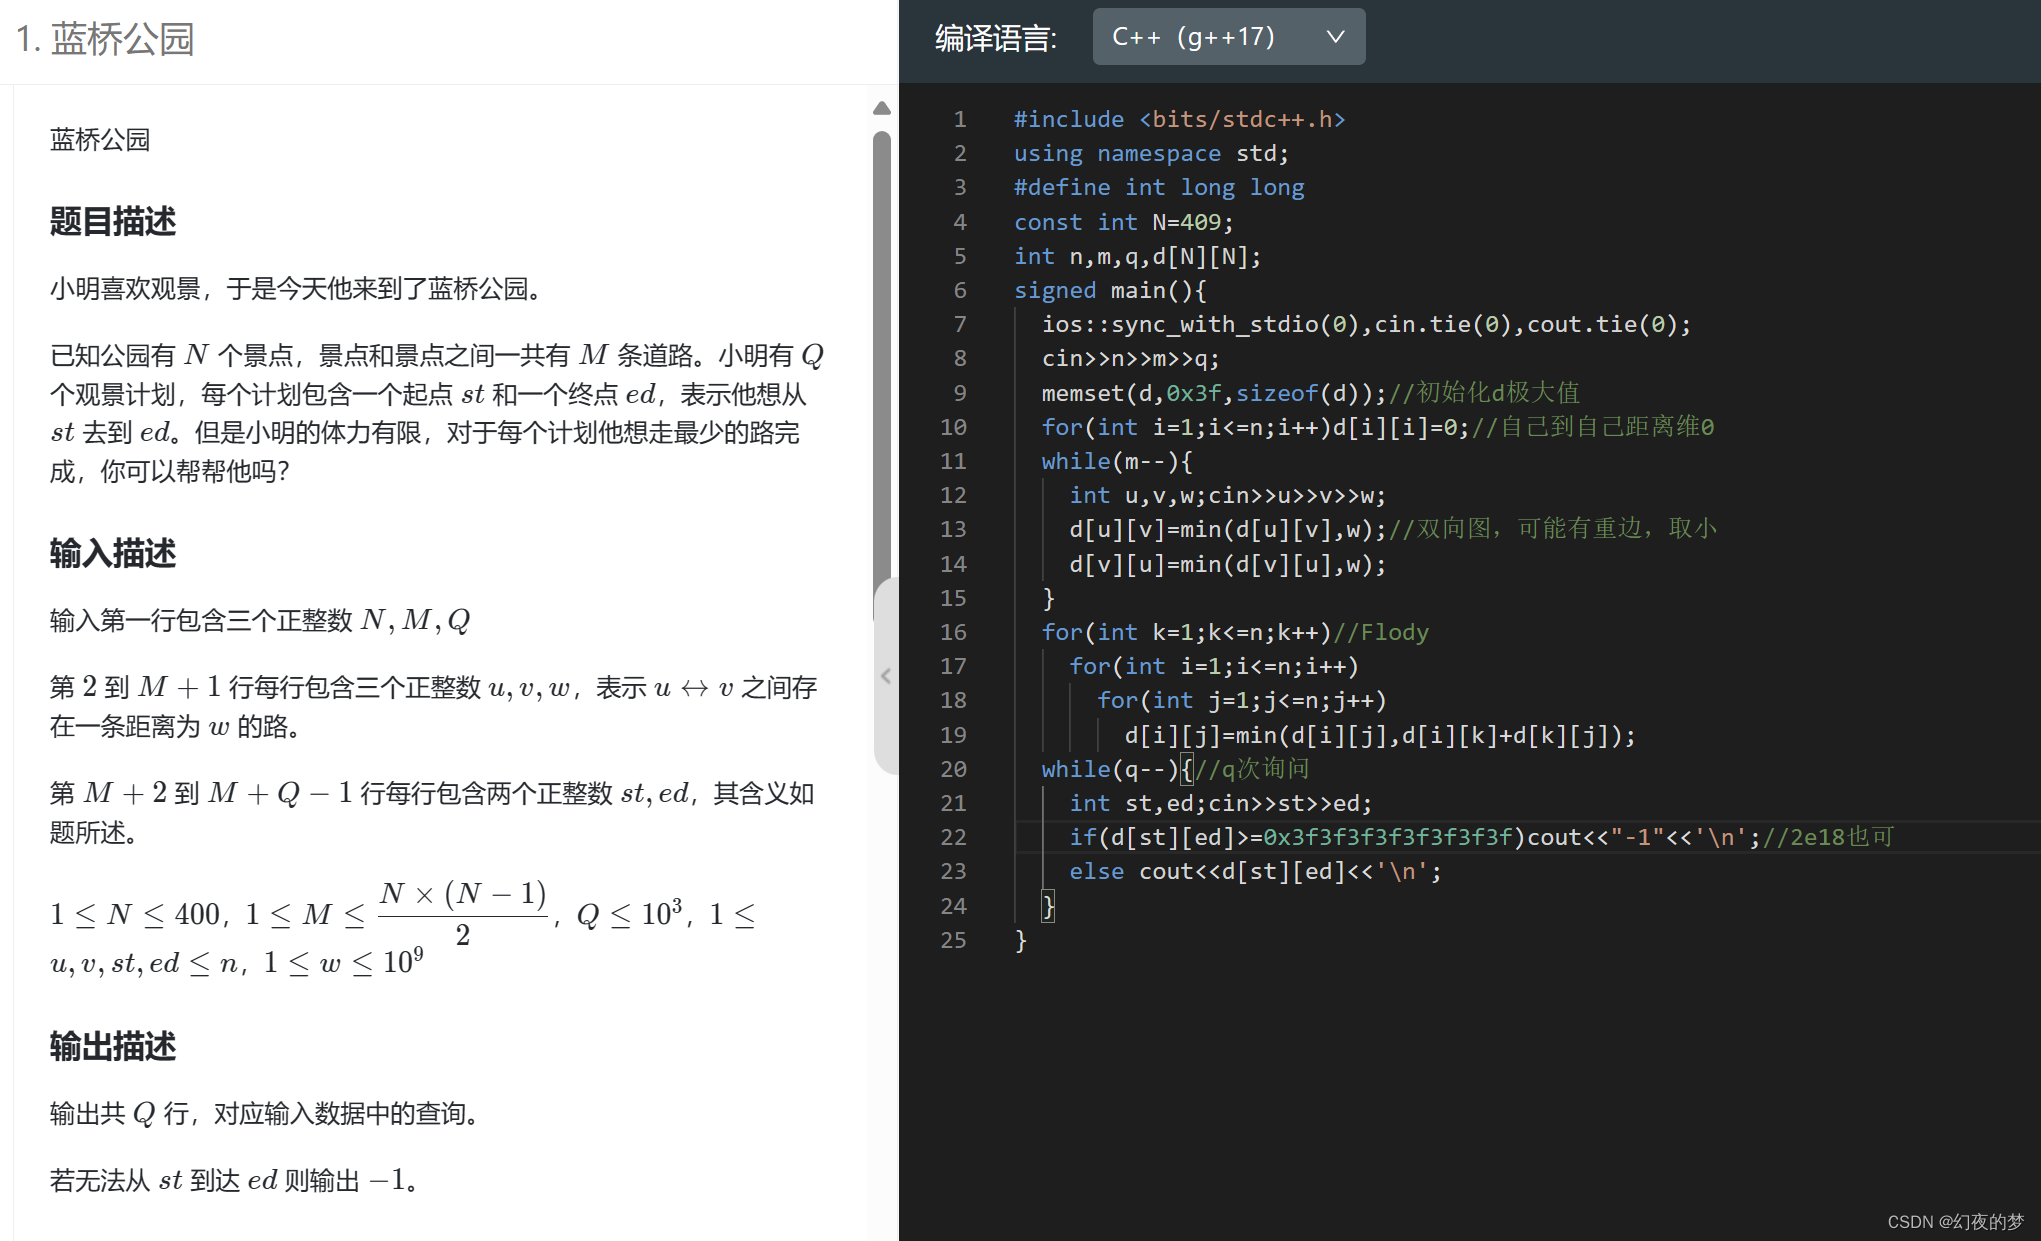Click line 8 'cin>>n>>m>>q;'

coord(1131,358)
